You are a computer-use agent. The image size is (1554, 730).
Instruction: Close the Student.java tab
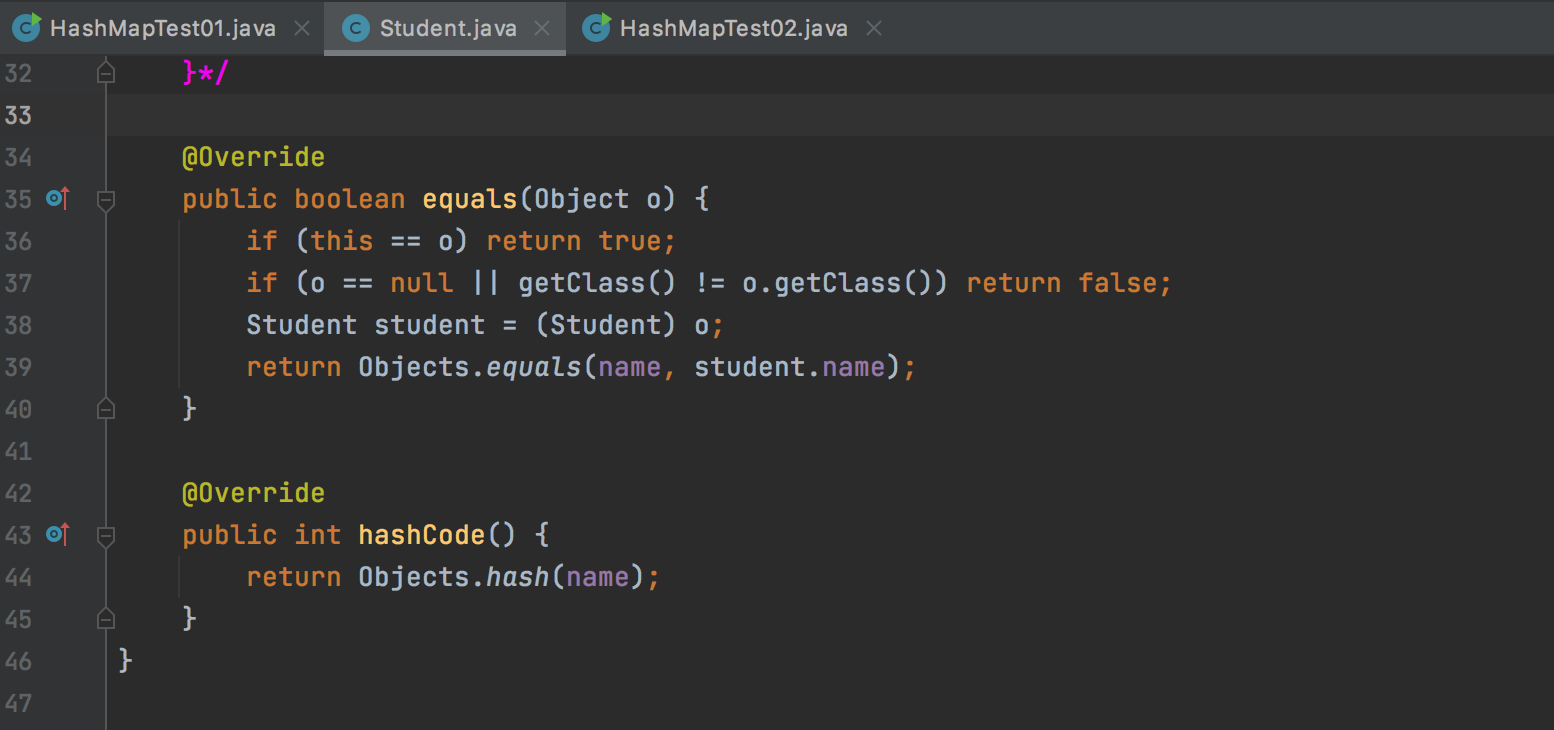(x=542, y=29)
